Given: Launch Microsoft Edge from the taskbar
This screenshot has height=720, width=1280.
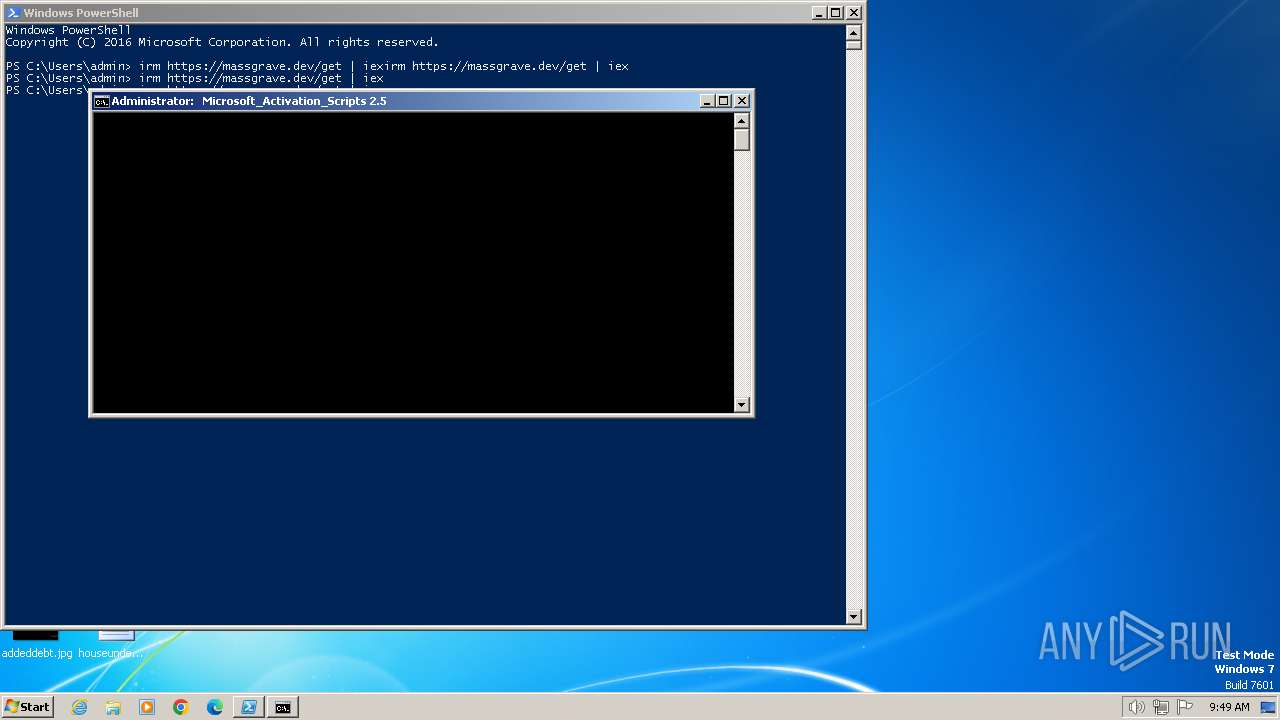Looking at the screenshot, I should coord(215,707).
